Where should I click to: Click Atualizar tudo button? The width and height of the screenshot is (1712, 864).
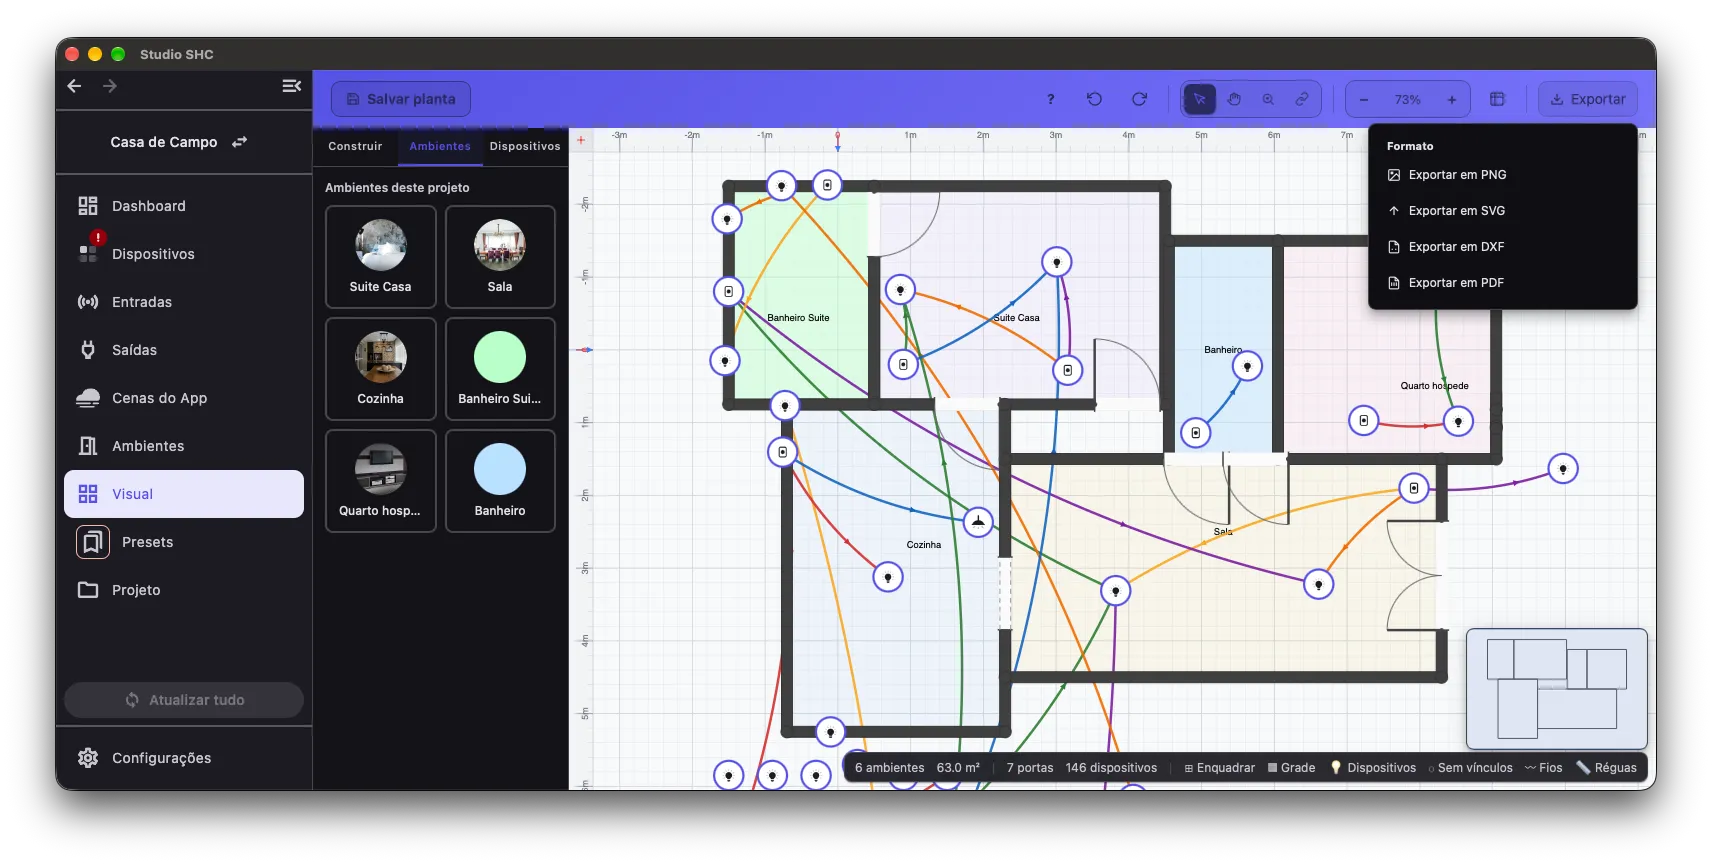[184, 700]
